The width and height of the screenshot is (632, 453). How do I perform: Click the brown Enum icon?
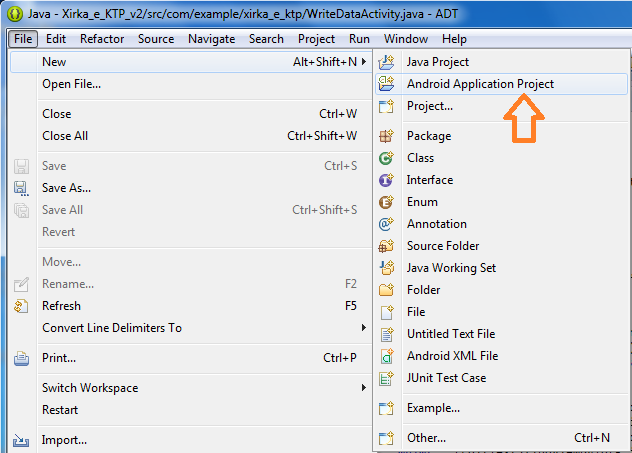coord(386,202)
